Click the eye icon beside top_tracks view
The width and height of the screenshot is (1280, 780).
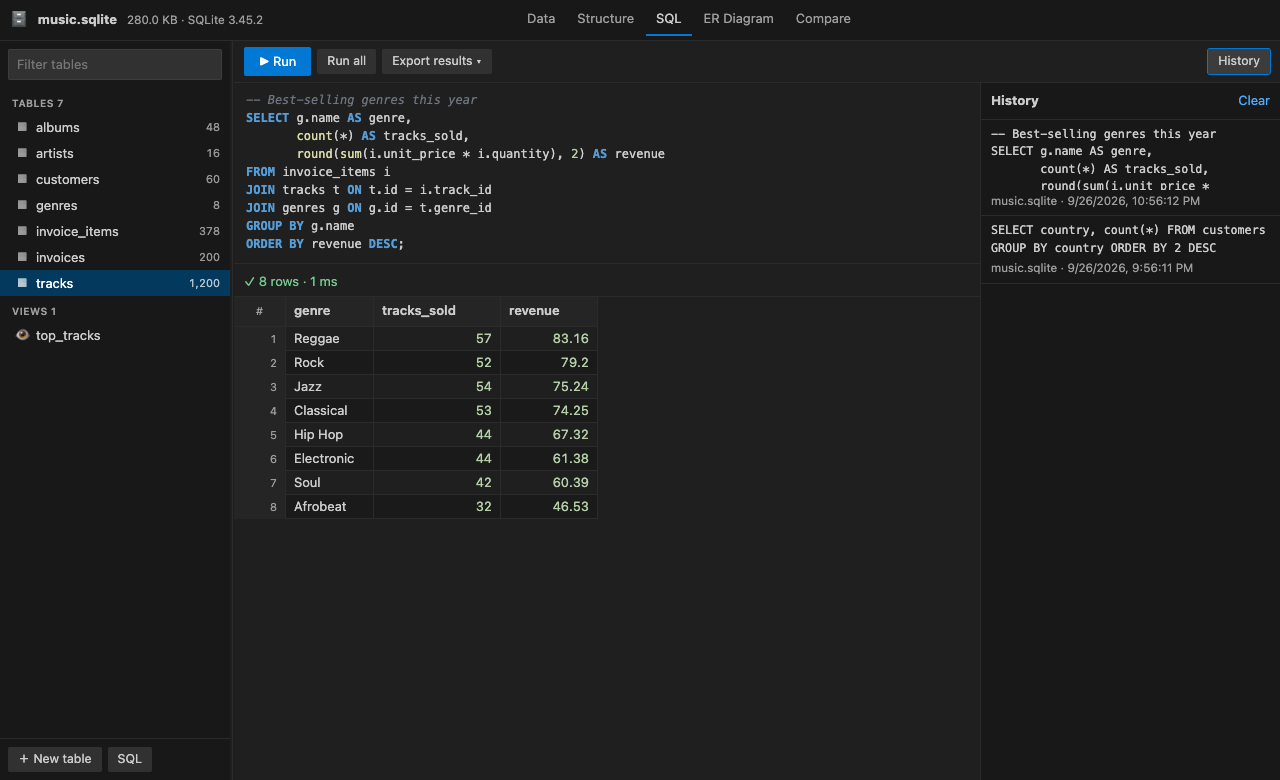22,335
